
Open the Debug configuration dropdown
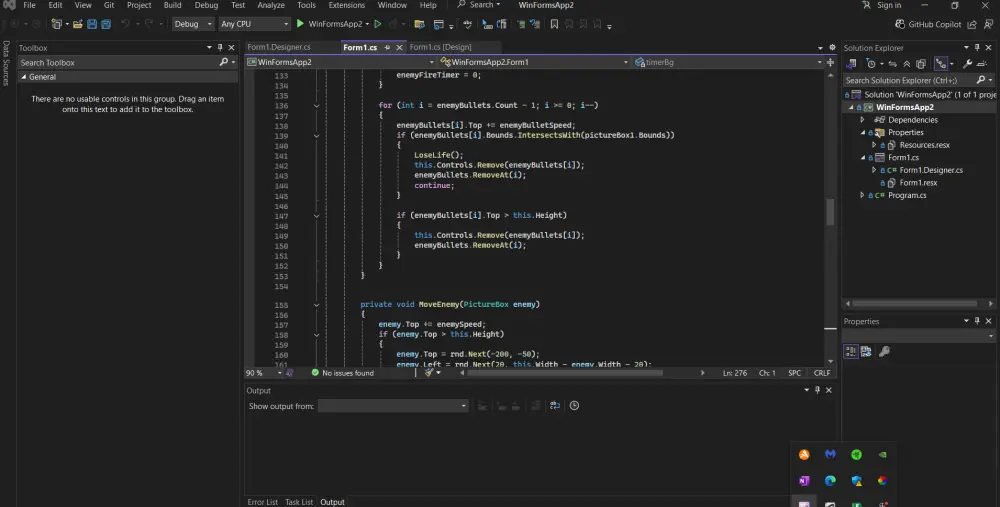(x=192, y=23)
